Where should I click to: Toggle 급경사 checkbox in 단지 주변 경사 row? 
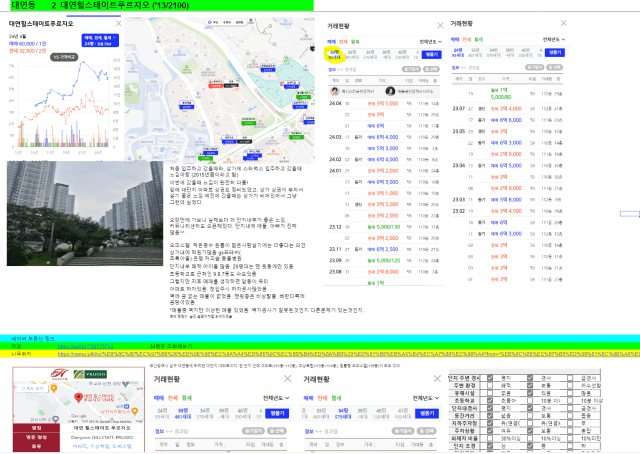point(570,378)
